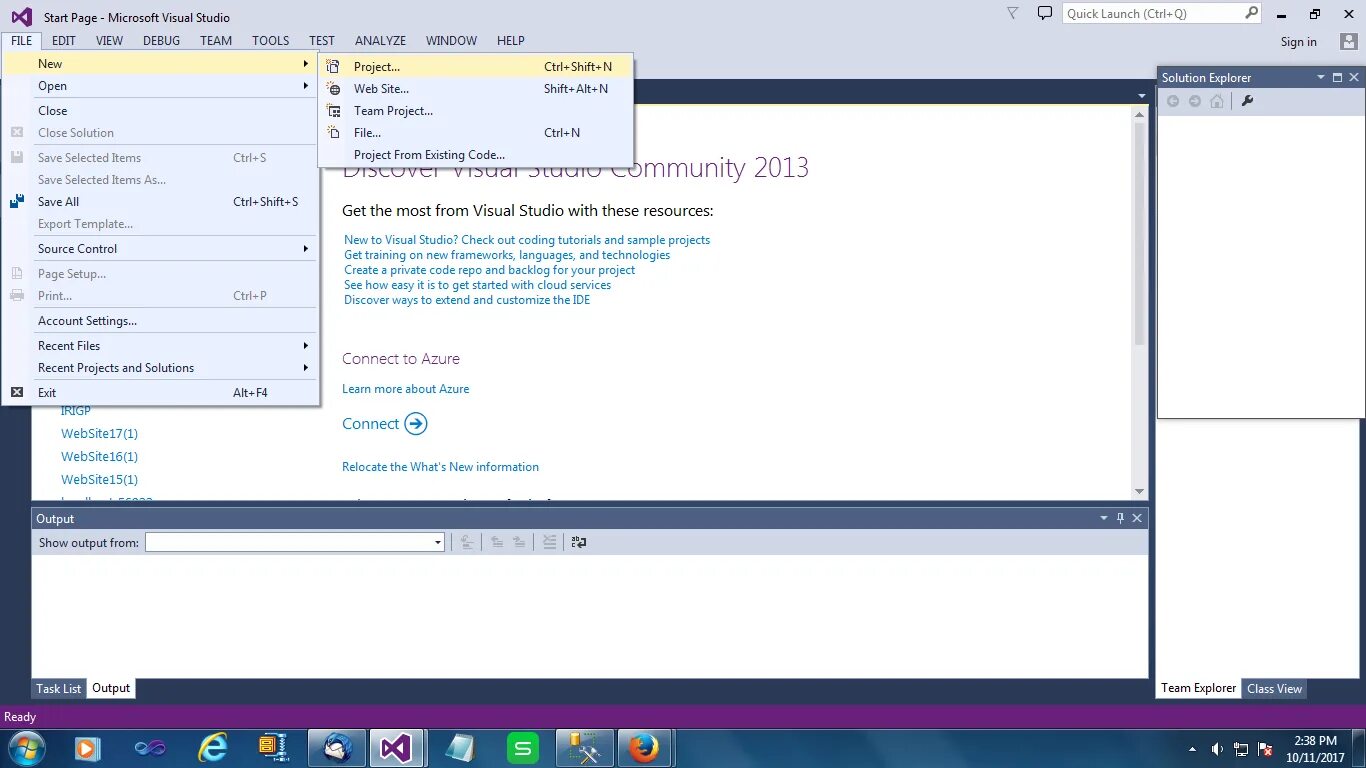Open 'Get training on new frameworks' link

(x=507, y=255)
